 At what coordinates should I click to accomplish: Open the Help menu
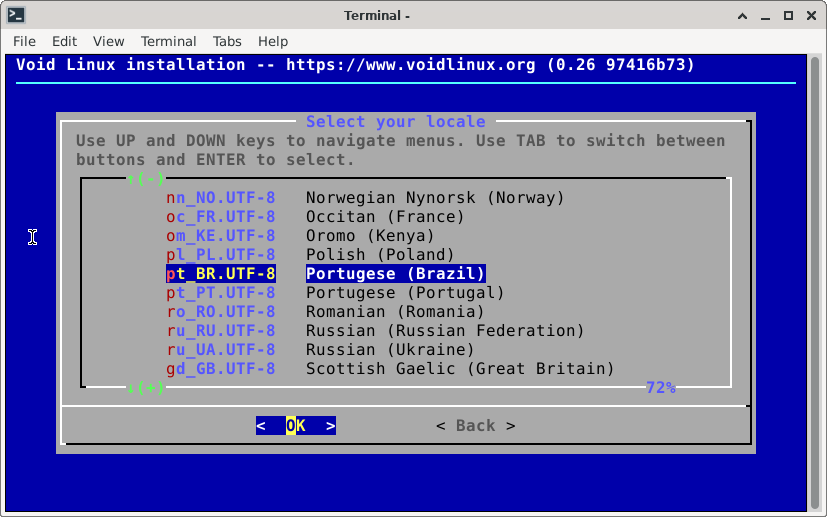point(273,41)
